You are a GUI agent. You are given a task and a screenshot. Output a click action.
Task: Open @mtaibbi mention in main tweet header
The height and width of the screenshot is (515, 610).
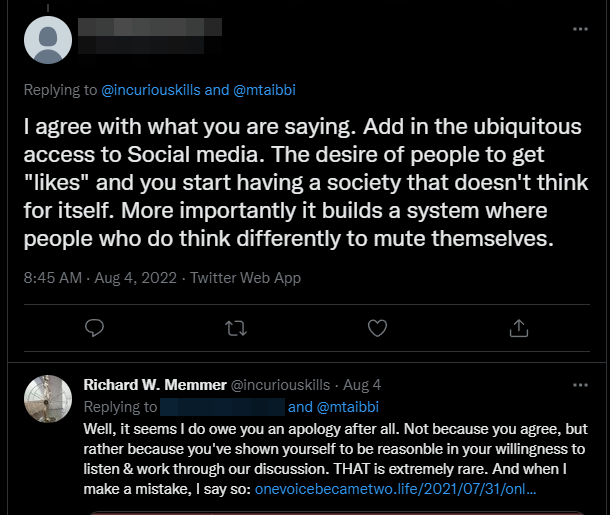265,90
